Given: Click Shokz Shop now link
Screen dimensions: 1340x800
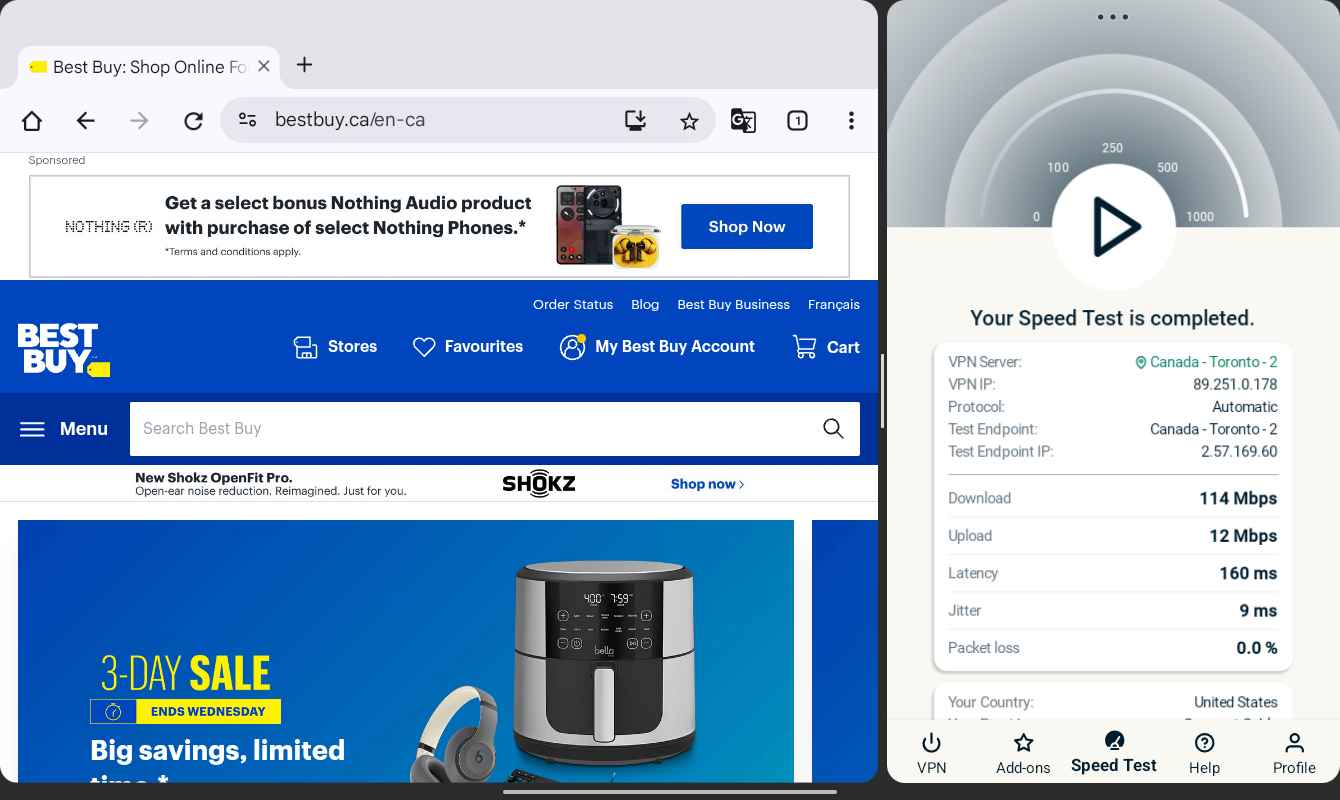Looking at the screenshot, I should [x=707, y=484].
